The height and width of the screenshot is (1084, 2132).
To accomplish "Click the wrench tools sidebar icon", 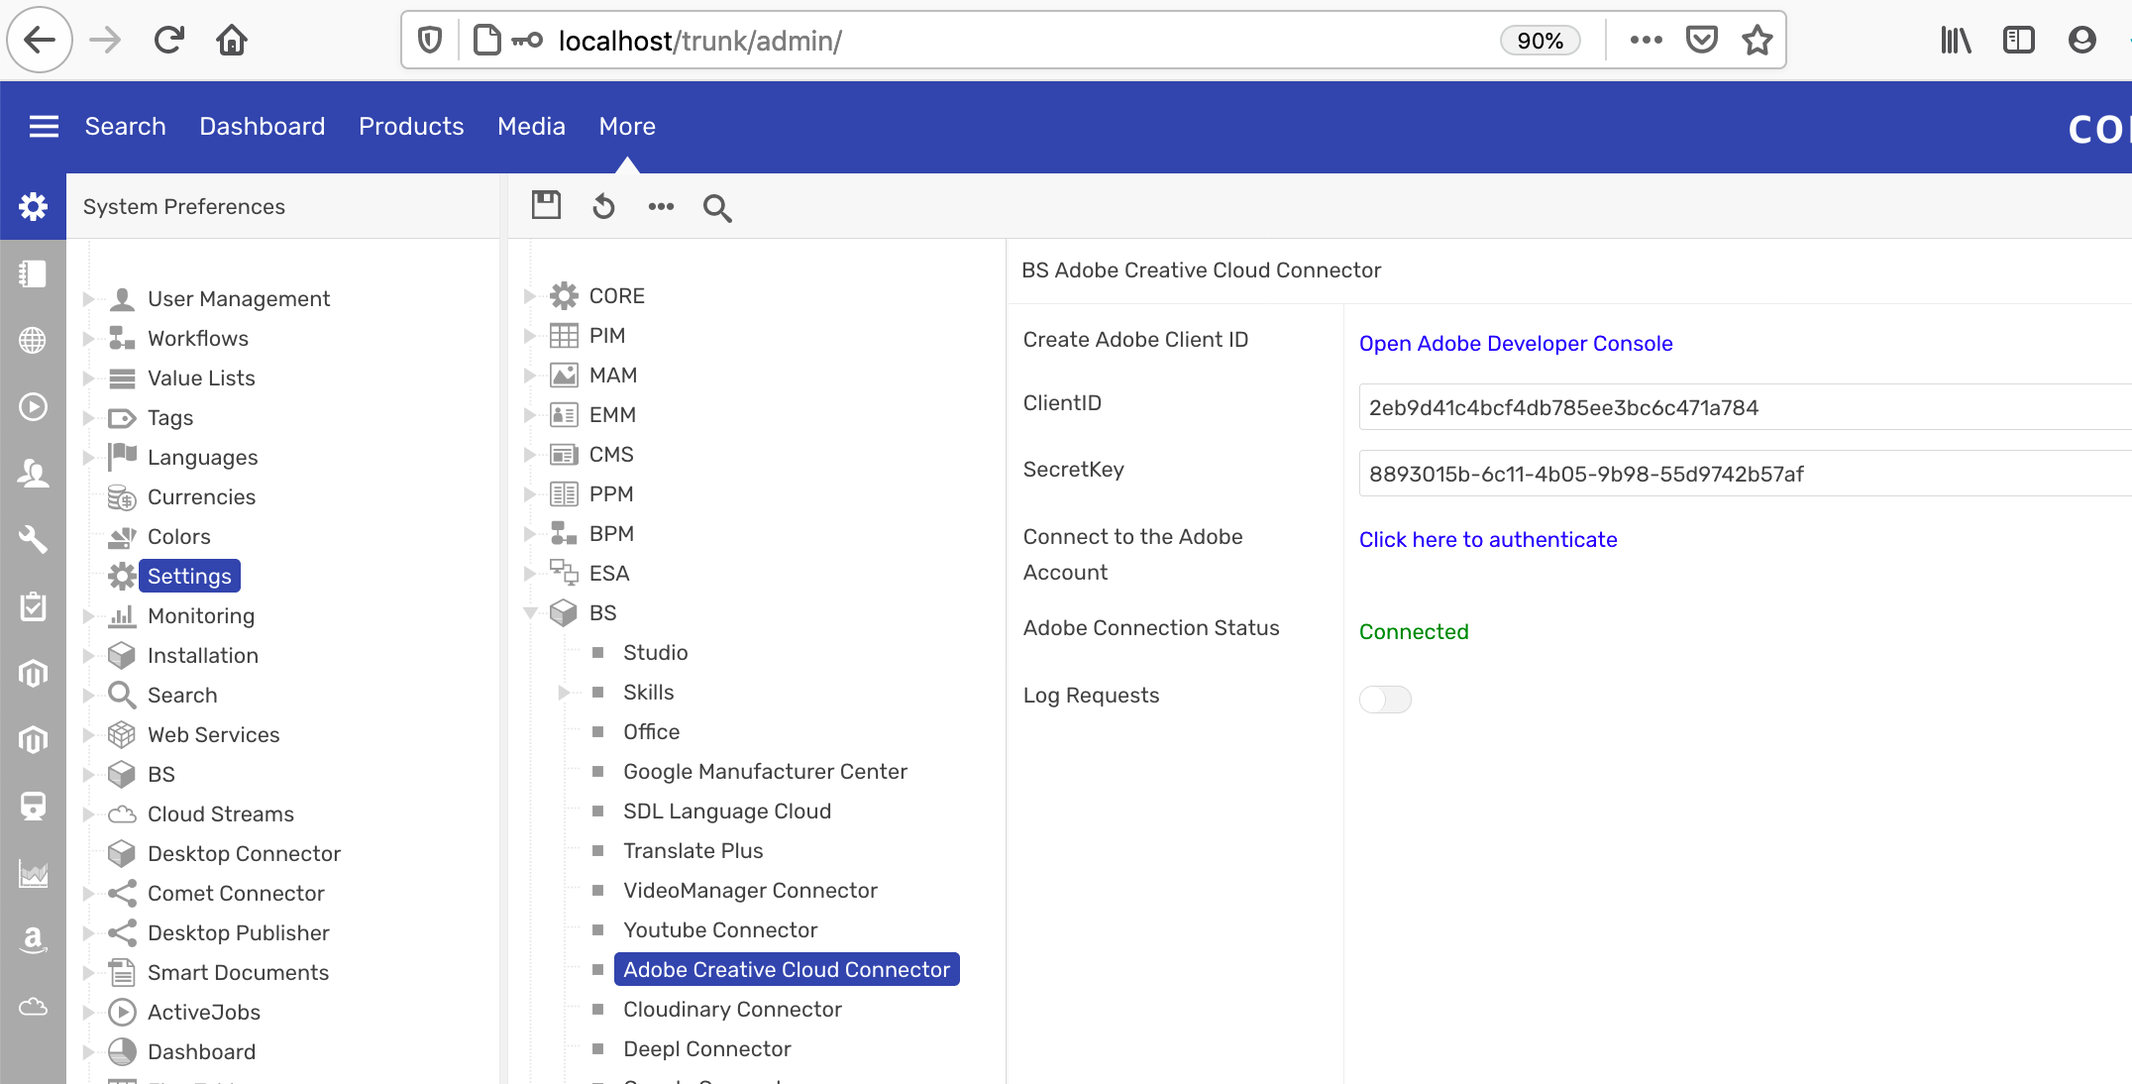I will pyautogui.click(x=33, y=540).
